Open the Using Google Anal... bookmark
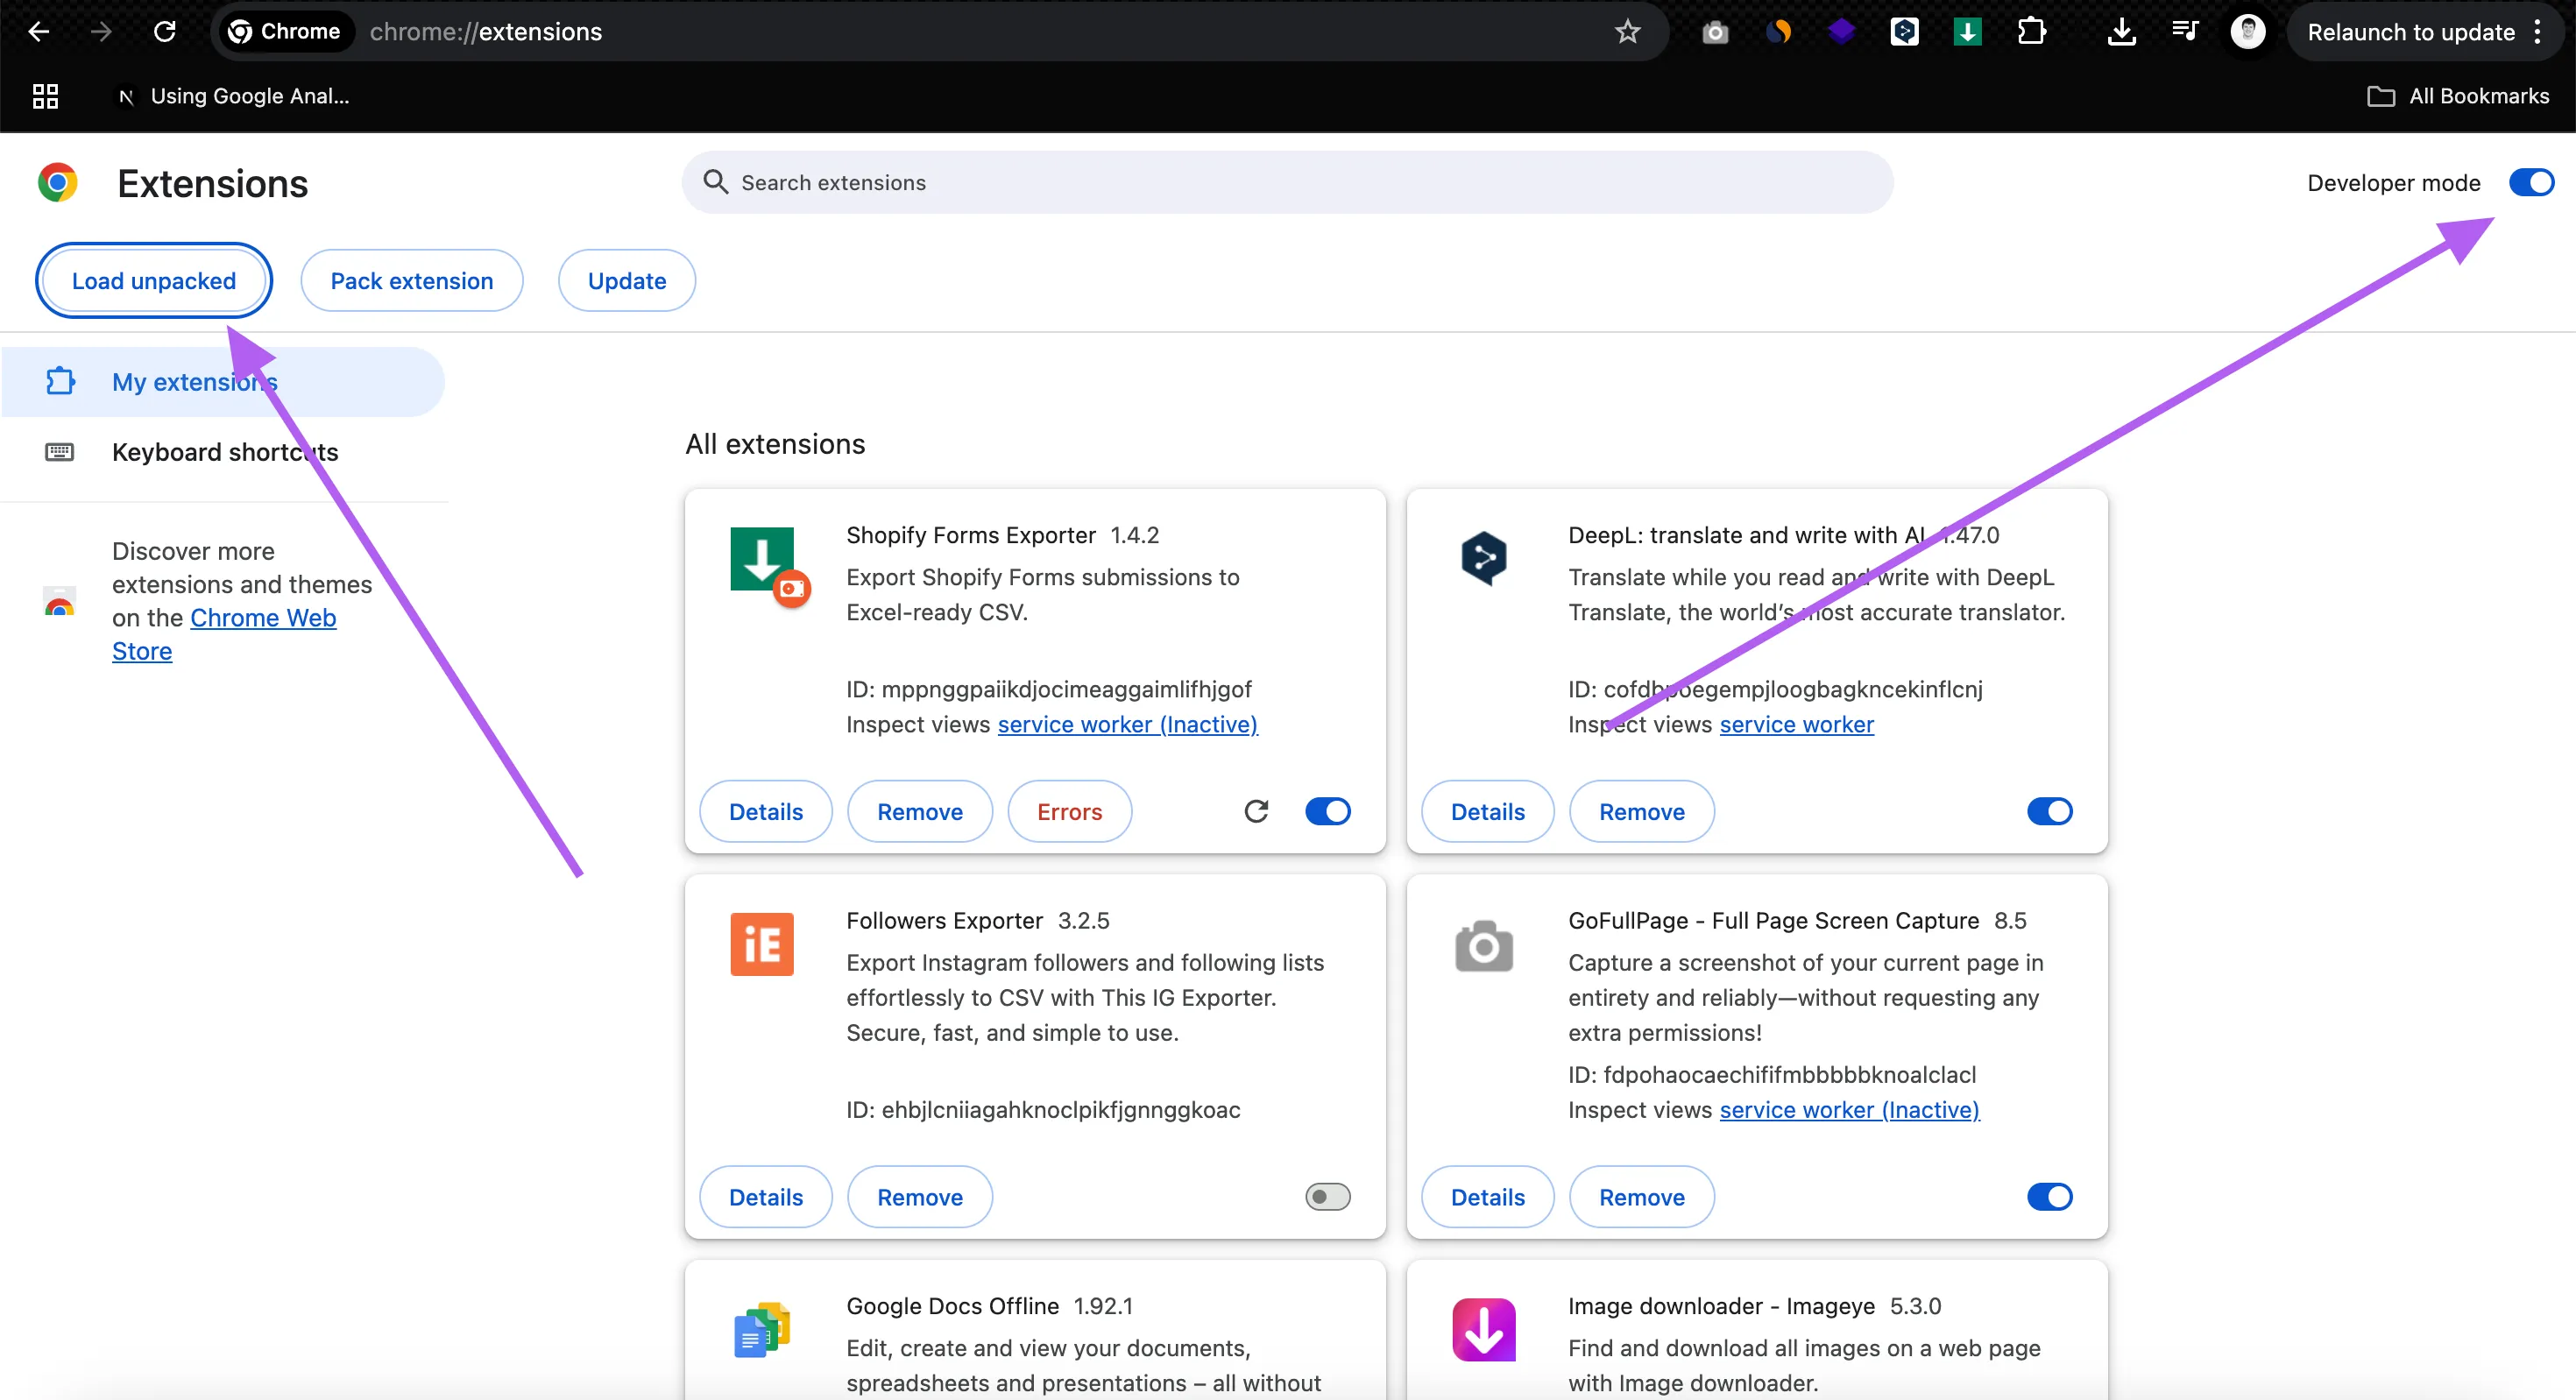The image size is (2576, 1400). pyautogui.click(x=234, y=96)
